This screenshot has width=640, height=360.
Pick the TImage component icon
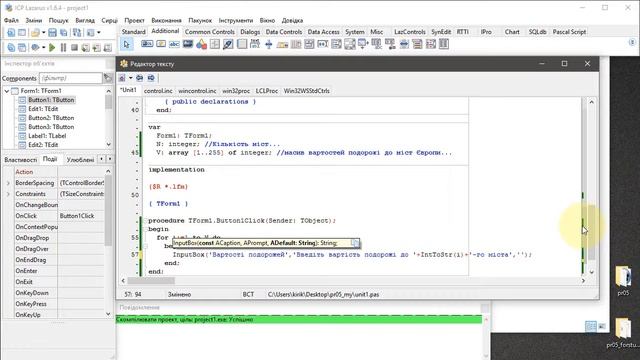pyautogui.click(x=188, y=44)
